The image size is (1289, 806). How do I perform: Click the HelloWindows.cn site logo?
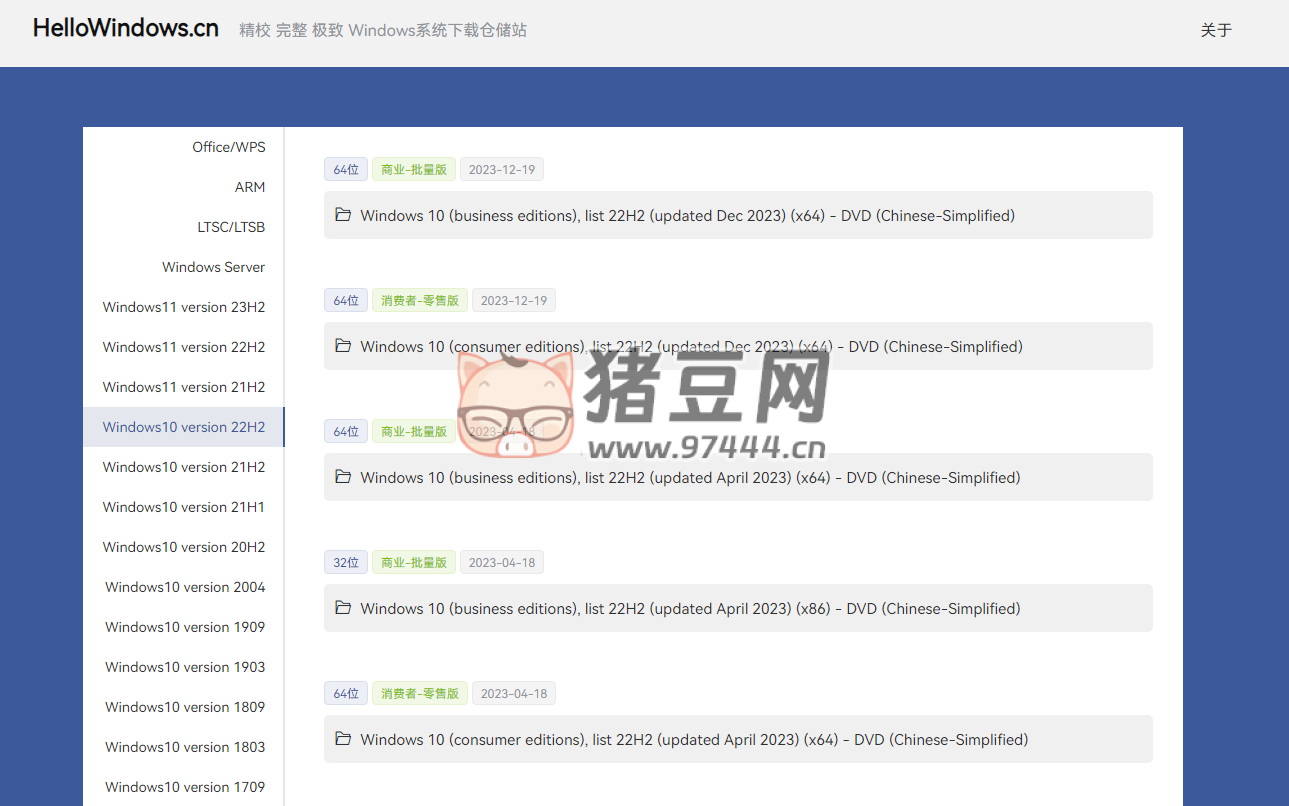click(125, 28)
